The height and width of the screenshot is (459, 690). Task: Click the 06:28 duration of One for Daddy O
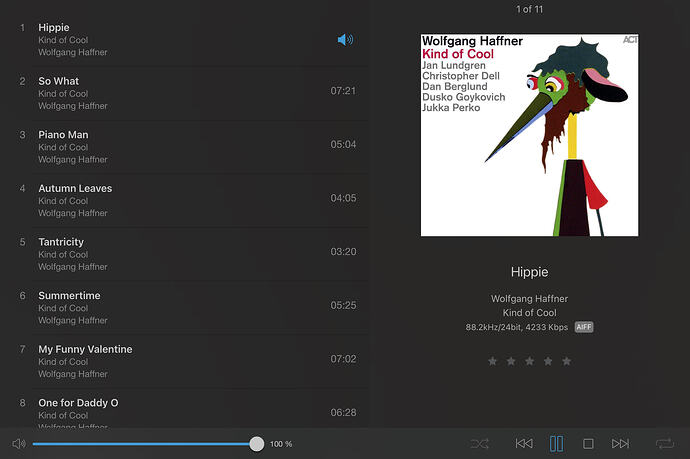(343, 413)
